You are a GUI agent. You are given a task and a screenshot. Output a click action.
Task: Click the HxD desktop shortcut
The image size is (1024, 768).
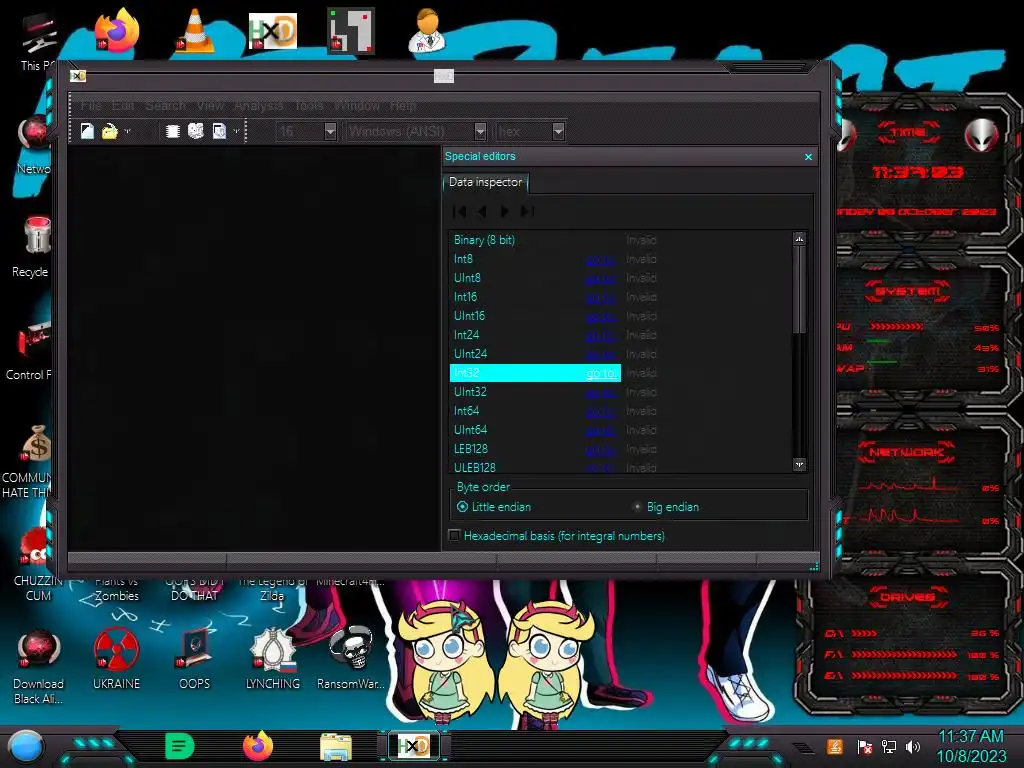[273, 31]
